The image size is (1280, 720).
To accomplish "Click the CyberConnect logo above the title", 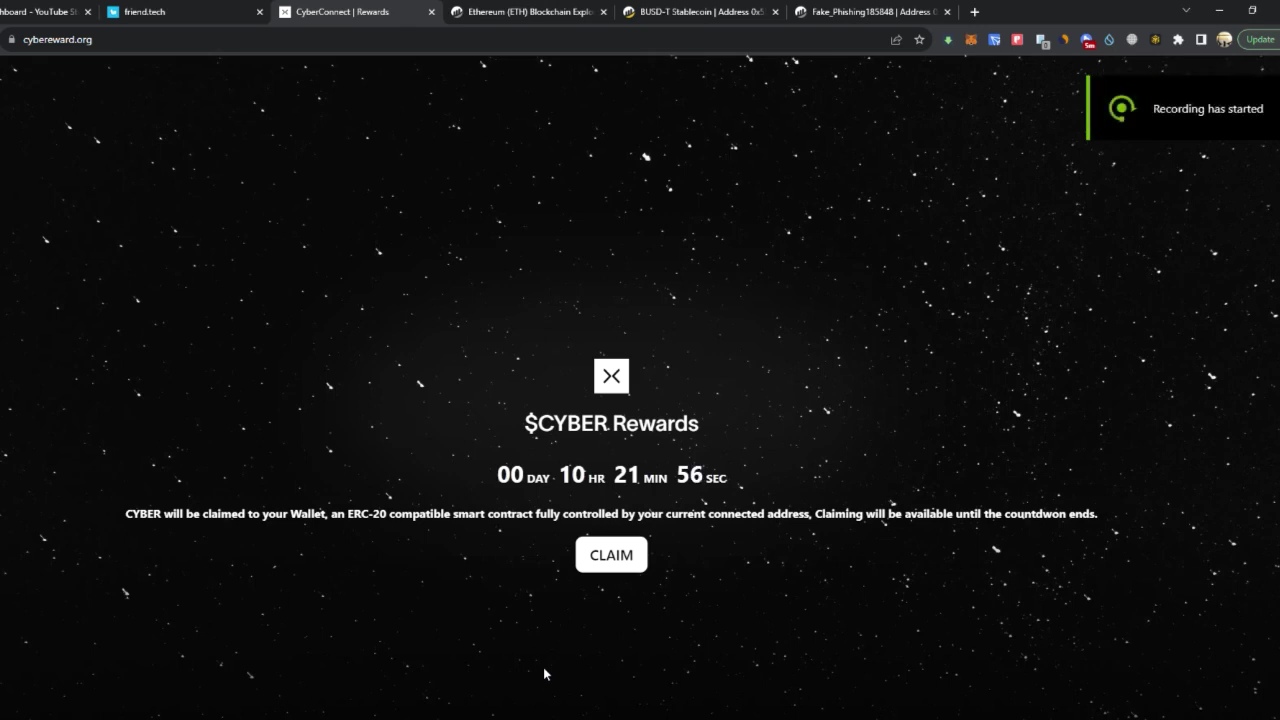I will tap(611, 376).
